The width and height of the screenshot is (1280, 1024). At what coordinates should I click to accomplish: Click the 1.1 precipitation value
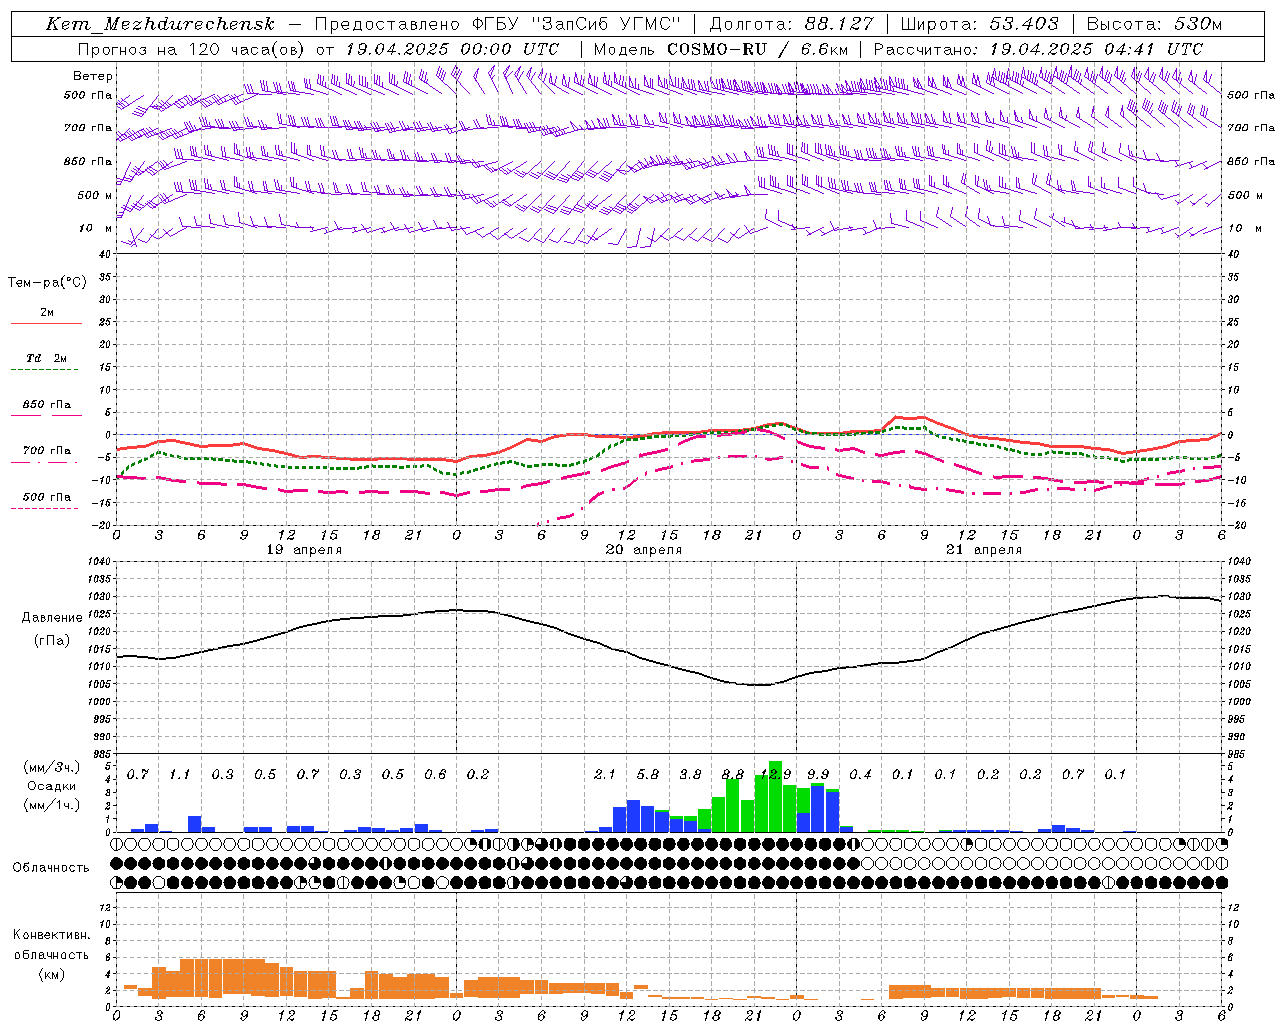180,775
